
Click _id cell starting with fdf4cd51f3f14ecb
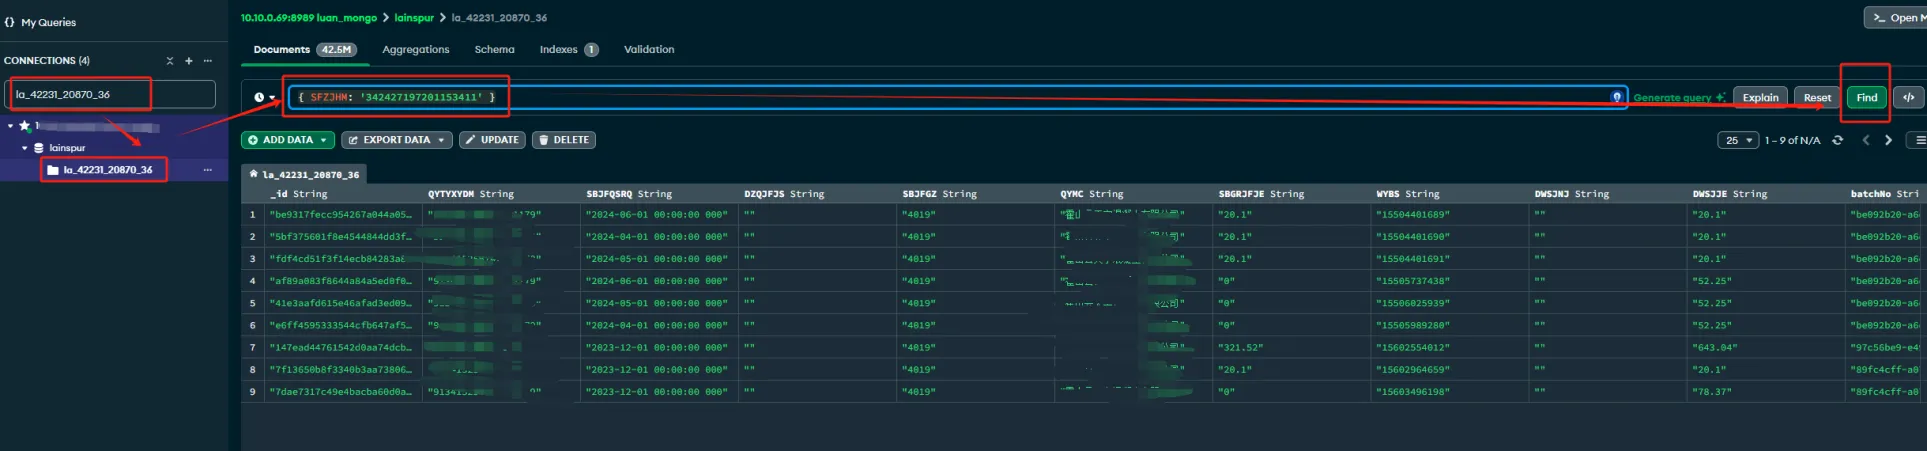pos(341,259)
